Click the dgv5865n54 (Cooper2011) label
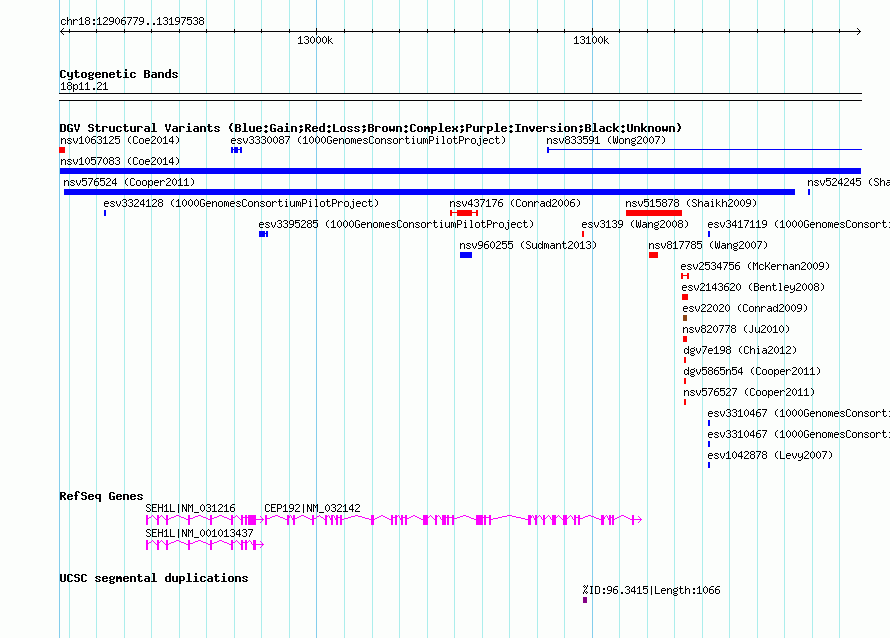The width and height of the screenshot is (890, 638). click(752, 371)
